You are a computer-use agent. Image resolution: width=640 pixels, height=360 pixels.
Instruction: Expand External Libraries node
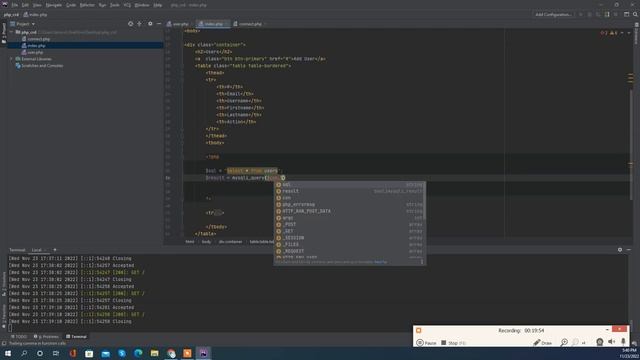click(11, 59)
